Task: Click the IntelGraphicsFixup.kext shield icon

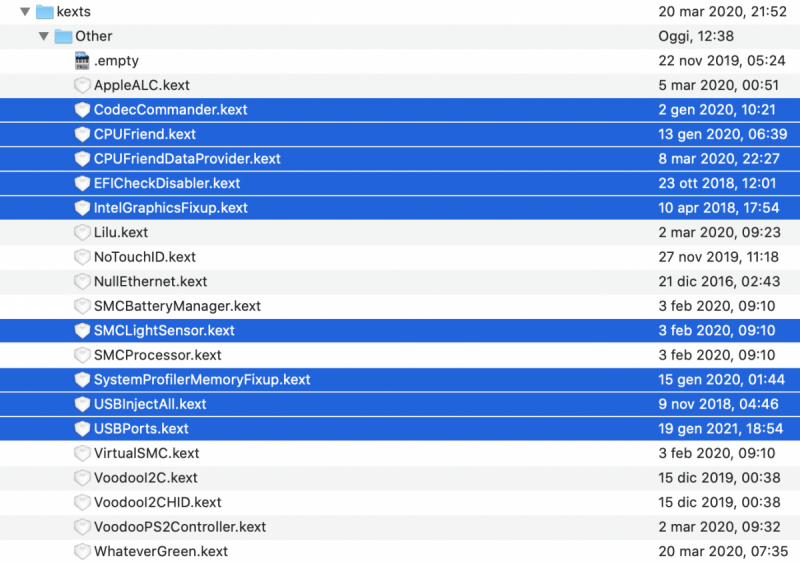Action: 82,208
